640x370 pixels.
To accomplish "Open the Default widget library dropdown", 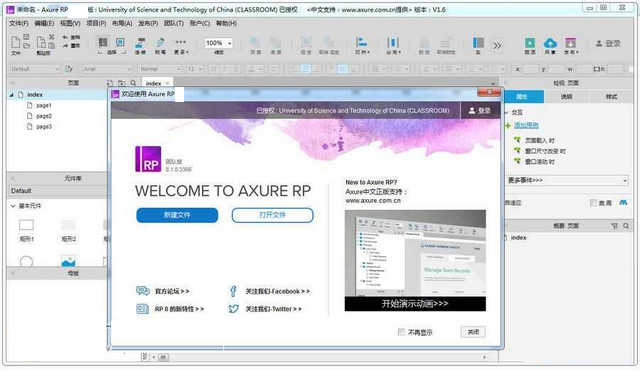I will tap(58, 191).
